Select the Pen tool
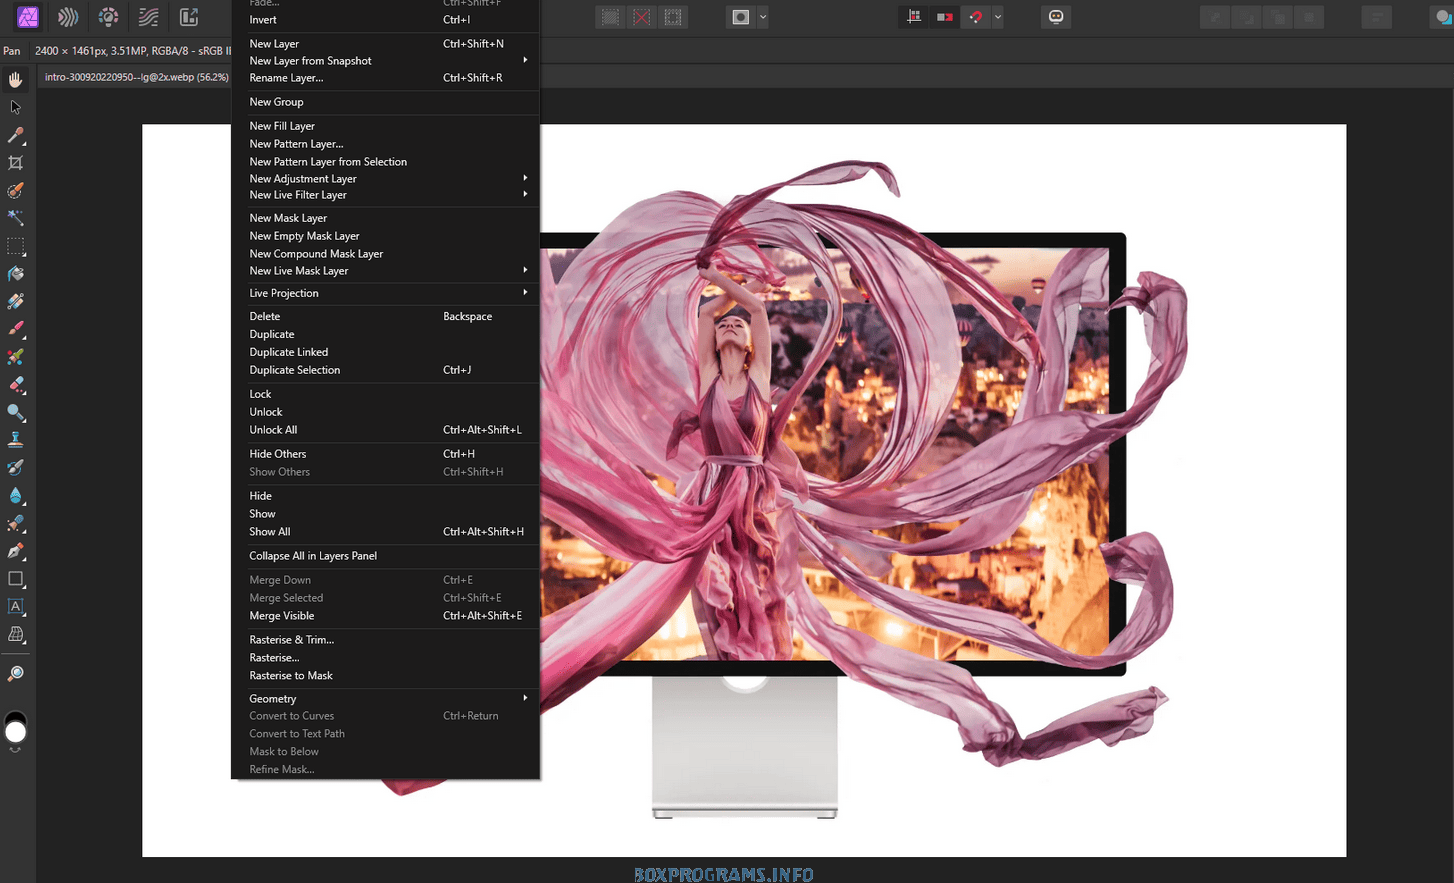Viewport: 1454px width, 883px height. [15, 551]
